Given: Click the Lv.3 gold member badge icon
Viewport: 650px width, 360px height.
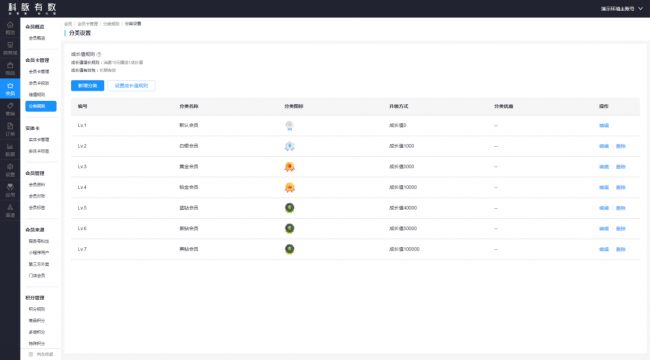Looking at the screenshot, I should point(289,167).
